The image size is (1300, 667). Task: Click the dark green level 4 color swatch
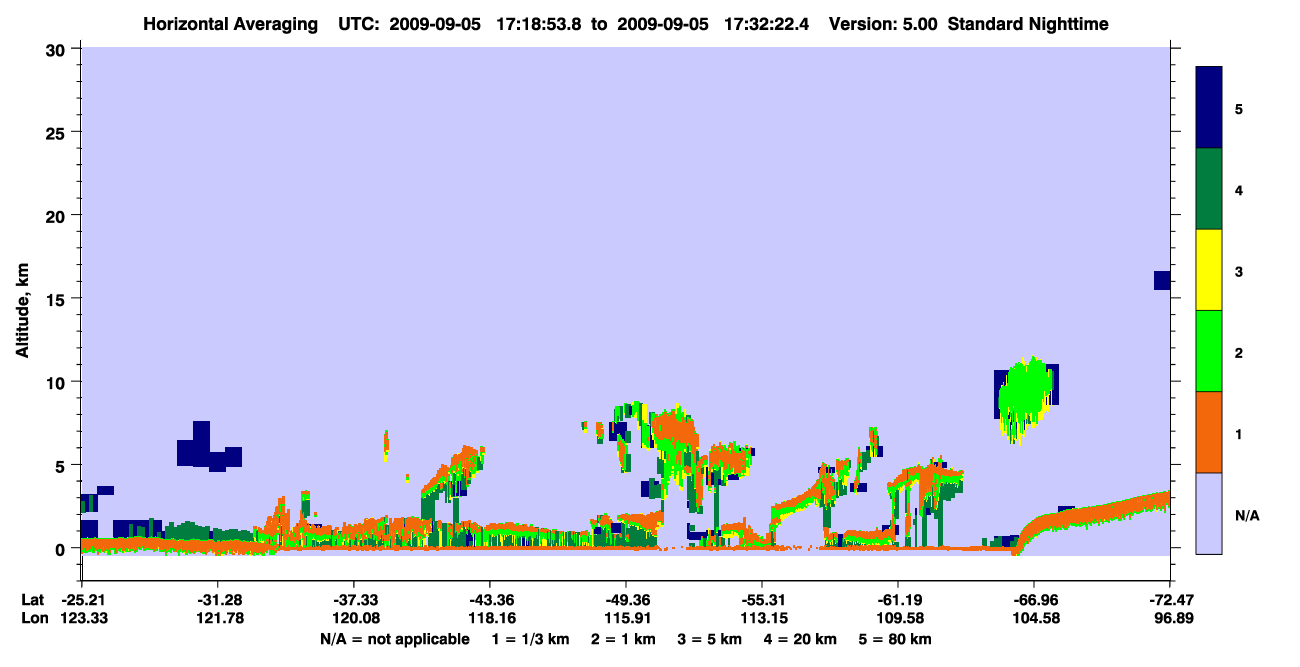[x=1209, y=189]
